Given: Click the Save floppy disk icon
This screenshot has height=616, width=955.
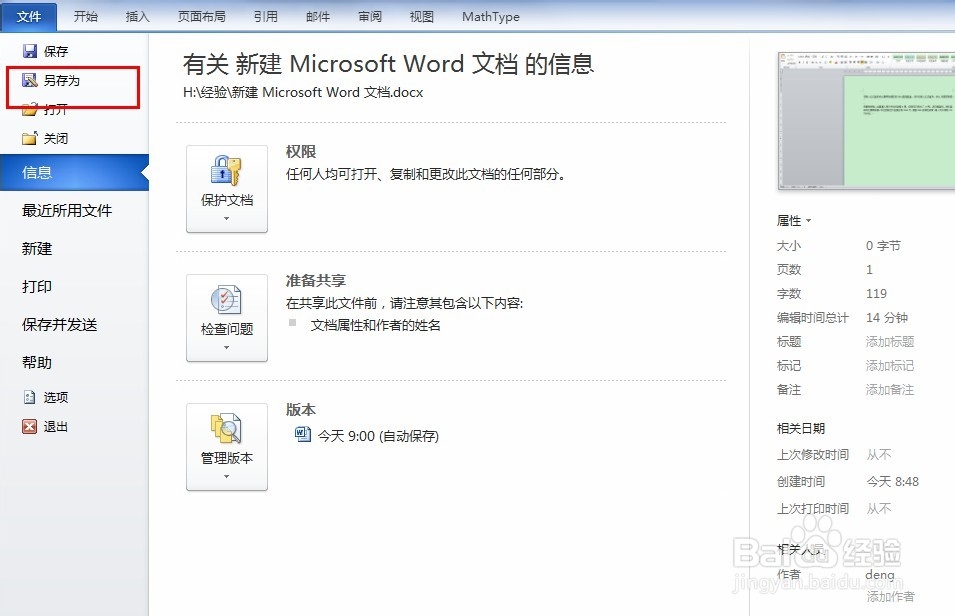Looking at the screenshot, I should point(30,51).
